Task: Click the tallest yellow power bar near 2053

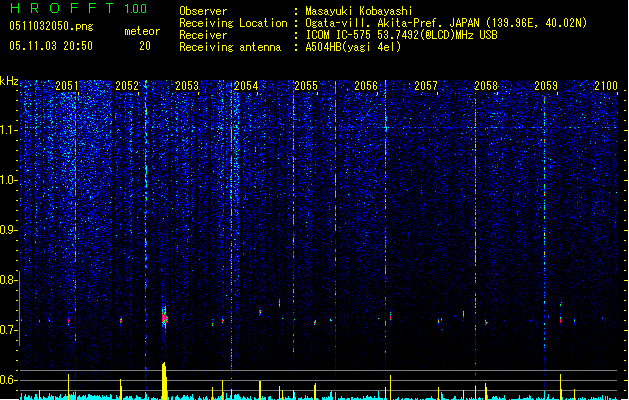Action: (x=164, y=381)
